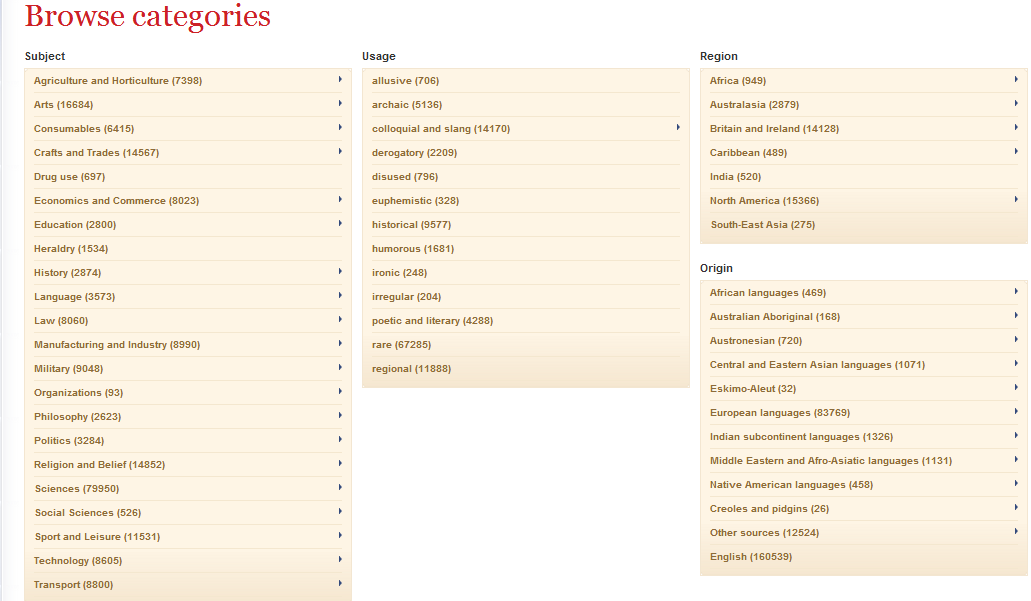Screen dimensions: 1031x601
Task: Open the Sciences (79950) category link
Action: 77,489
